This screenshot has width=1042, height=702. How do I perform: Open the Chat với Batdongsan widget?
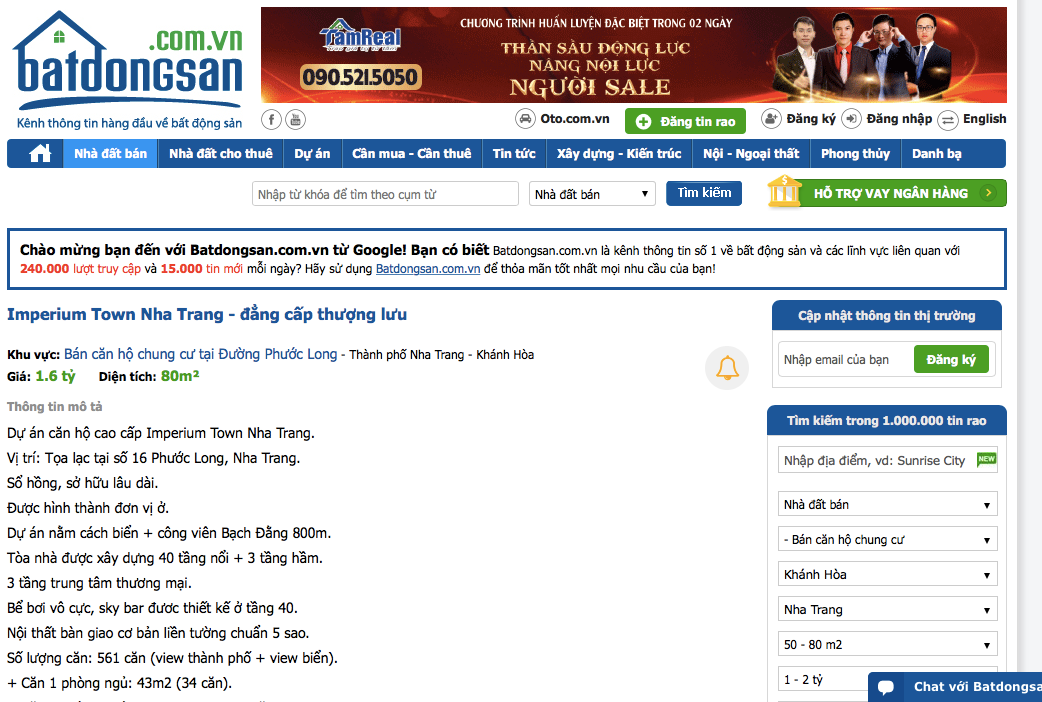tap(956, 687)
